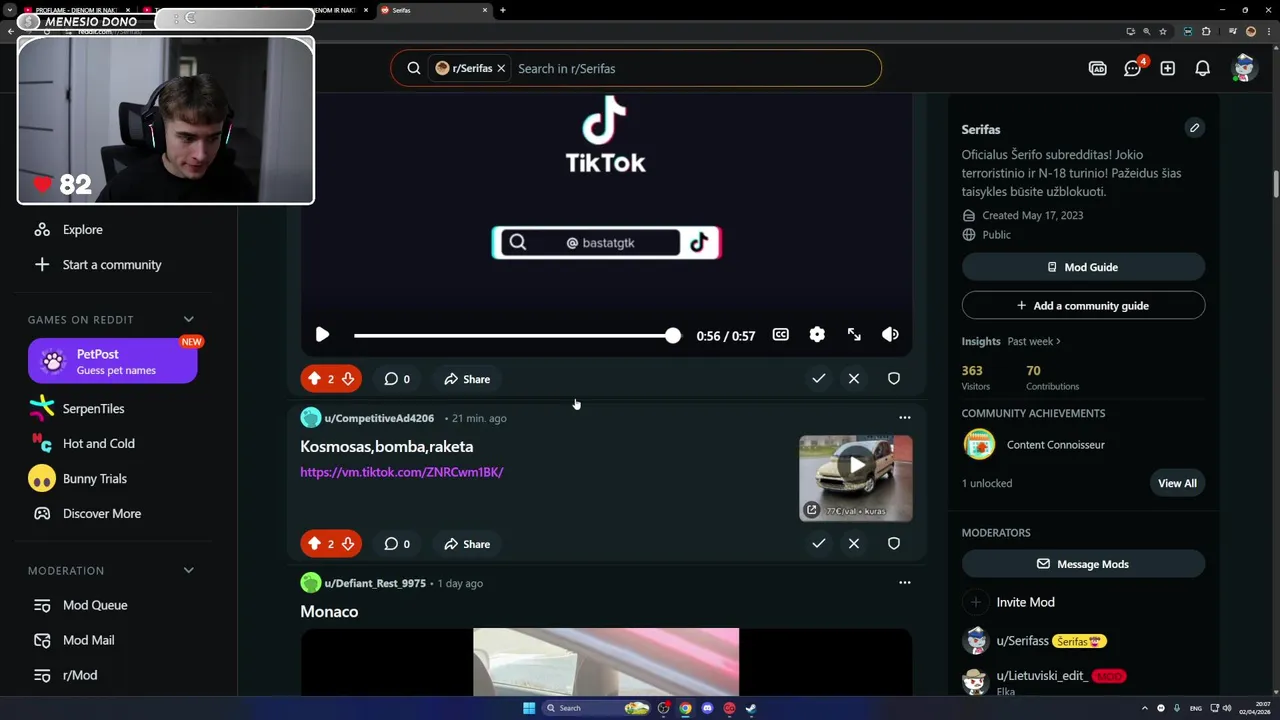
Task: Open the PetPost game card
Action: coord(113,361)
